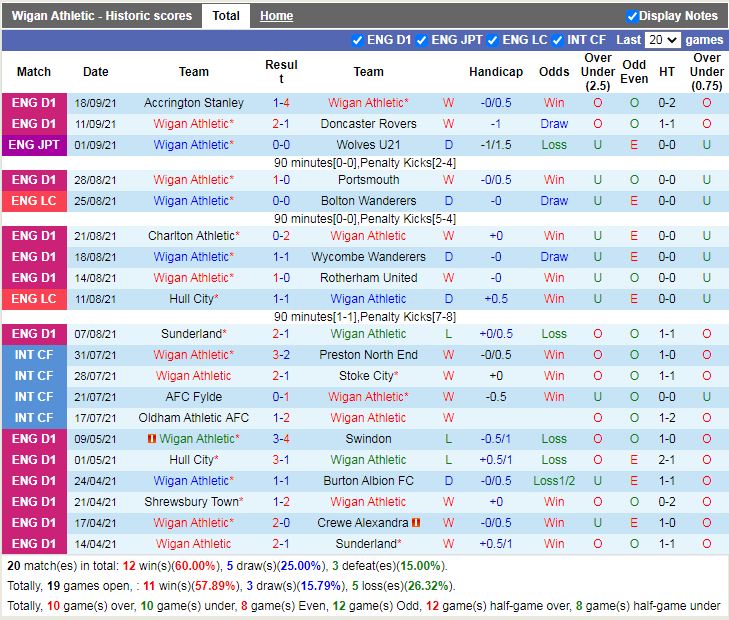
Task: Click the ENG LC badge for the Bolton Wanderers match
Action: (x=34, y=201)
